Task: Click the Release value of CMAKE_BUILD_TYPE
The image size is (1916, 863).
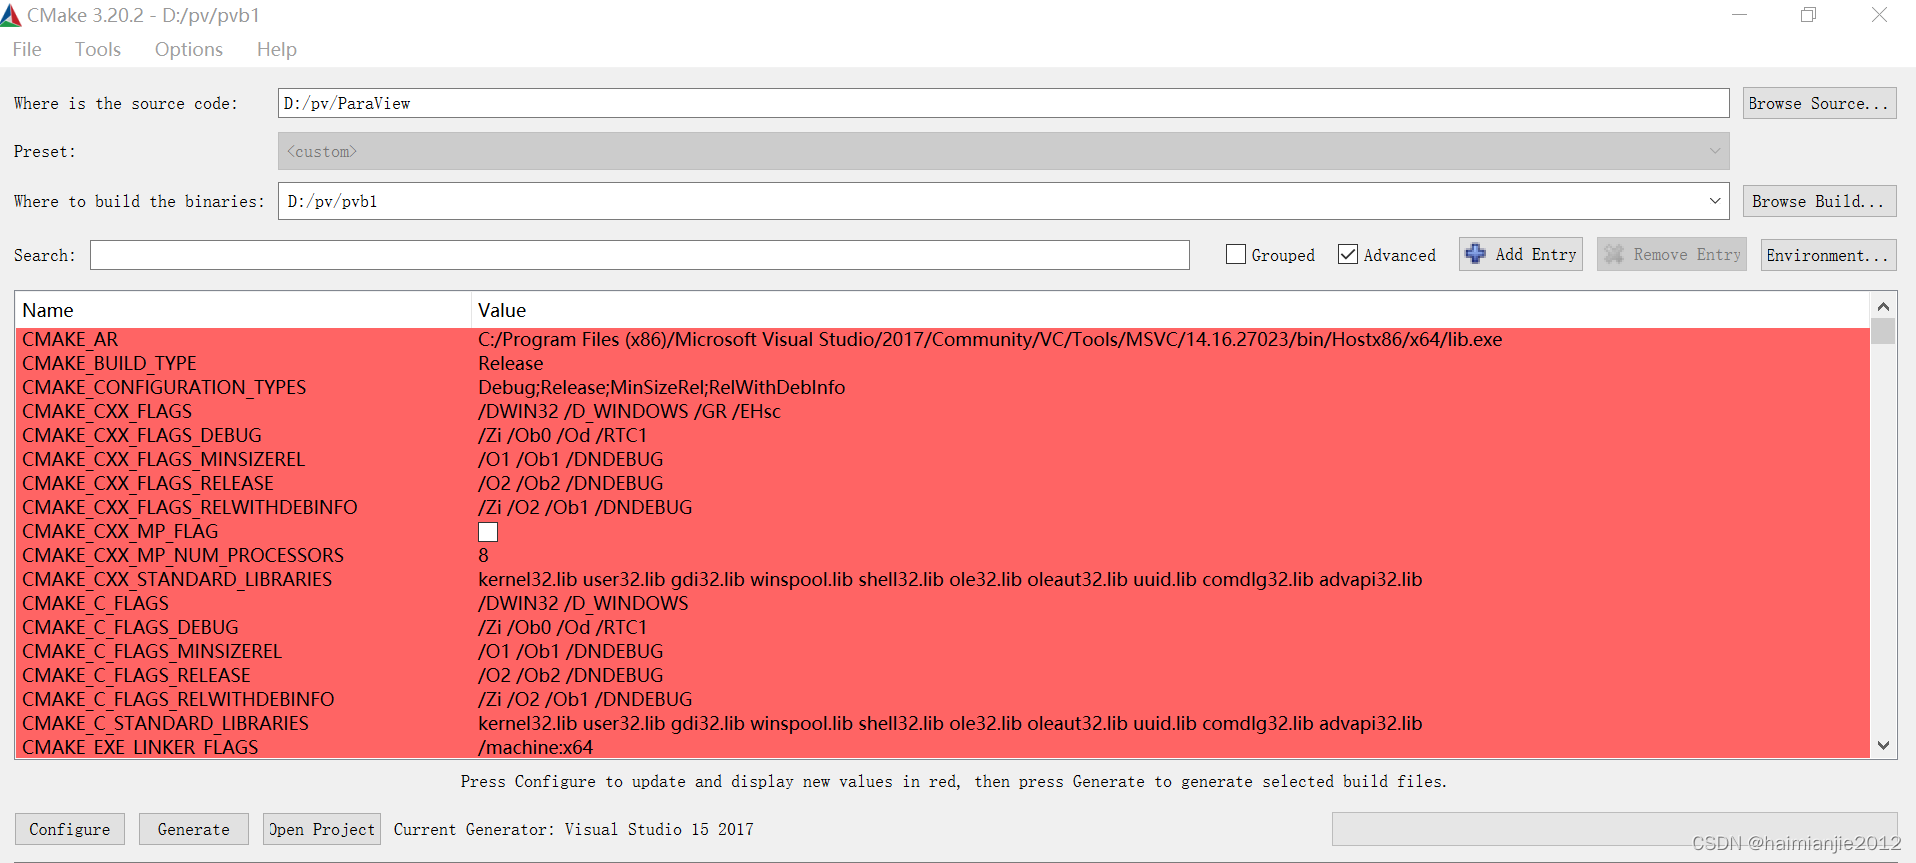Action: (x=511, y=364)
